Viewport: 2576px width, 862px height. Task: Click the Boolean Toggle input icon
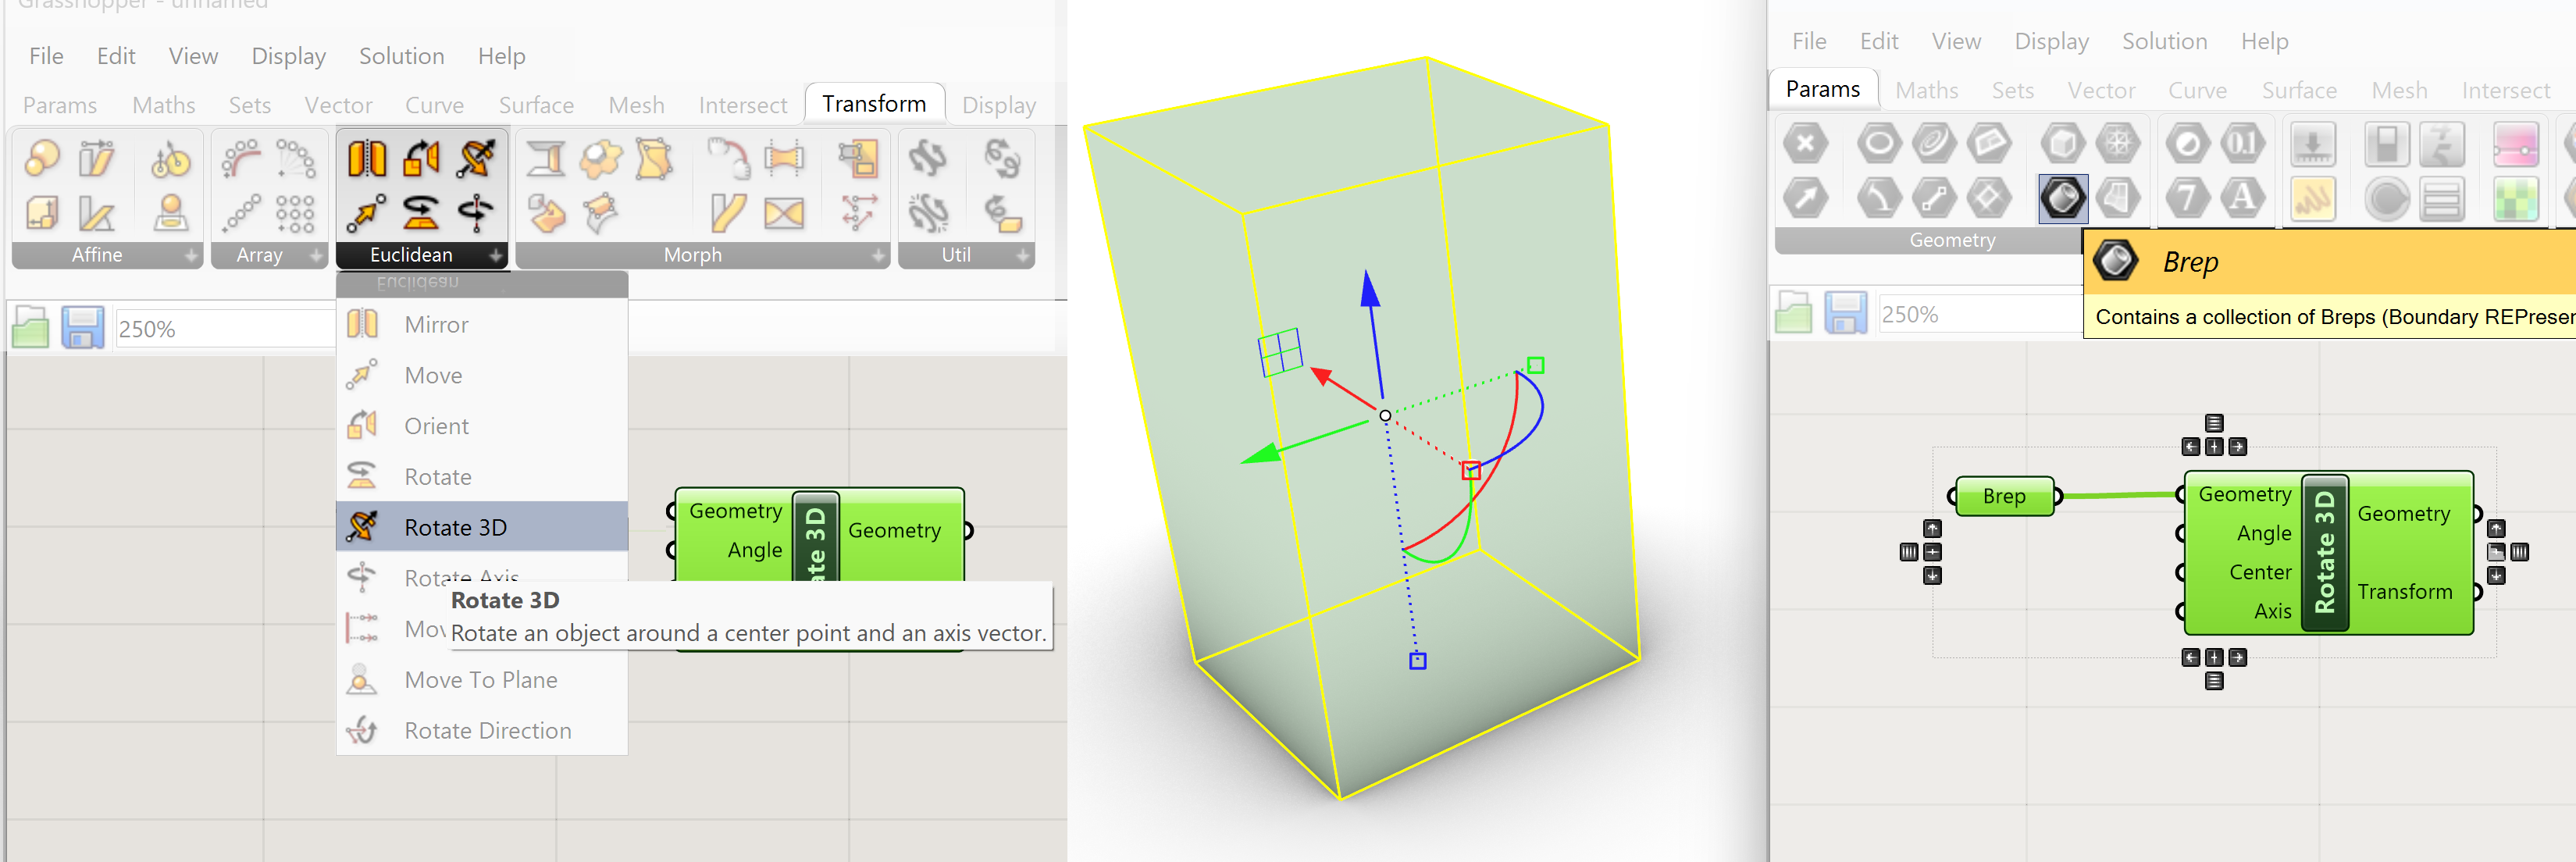(x=2386, y=144)
